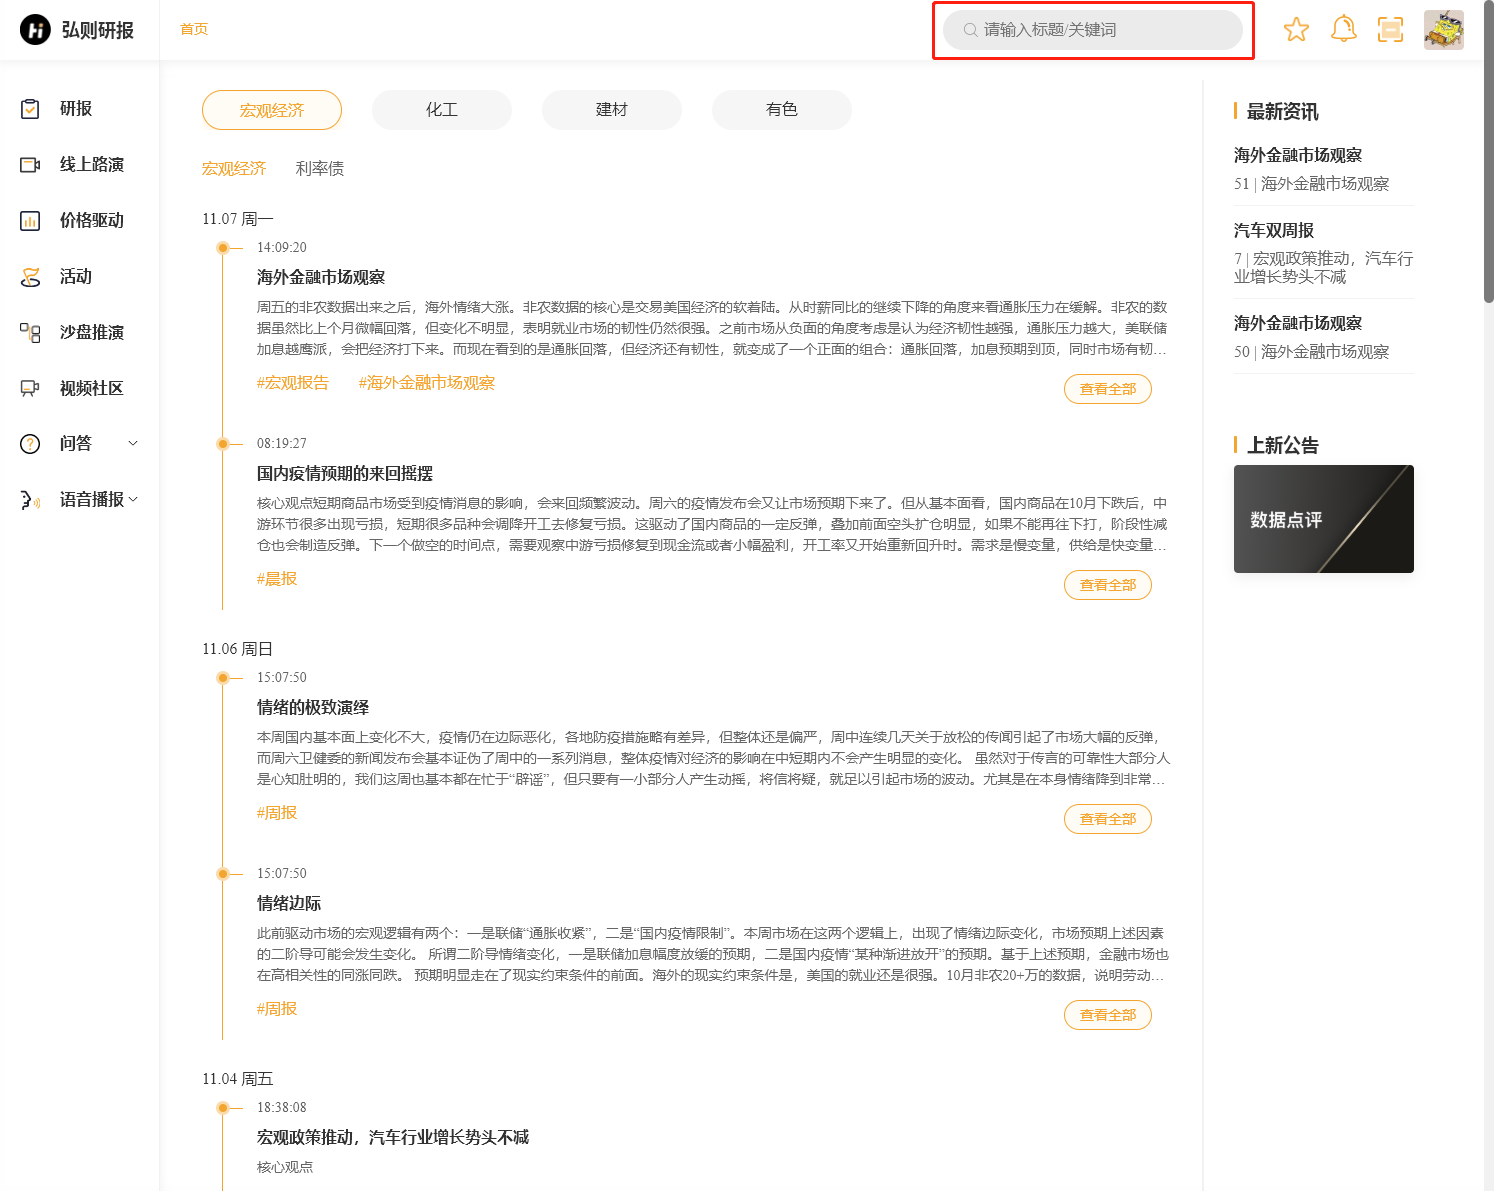This screenshot has width=1494, height=1191.
Task: Click the 11.04 周五 date heading
Action: [x=238, y=1079]
